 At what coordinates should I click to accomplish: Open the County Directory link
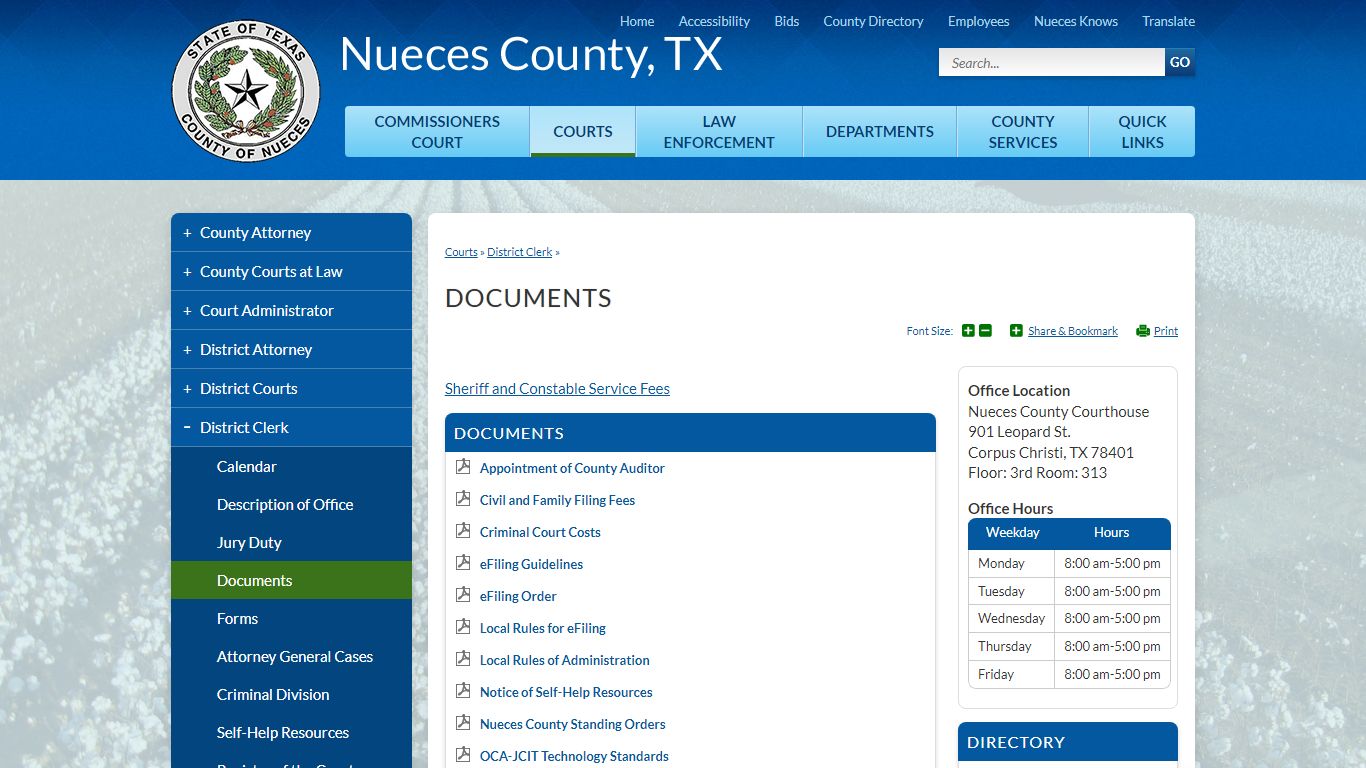point(873,21)
